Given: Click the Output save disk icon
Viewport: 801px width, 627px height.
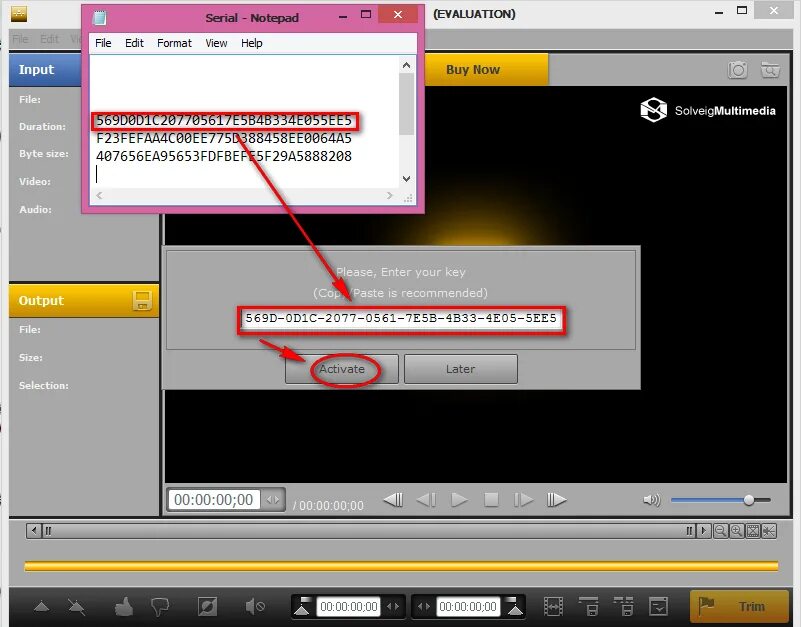Looking at the screenshot, I should (x=142, y=300).
